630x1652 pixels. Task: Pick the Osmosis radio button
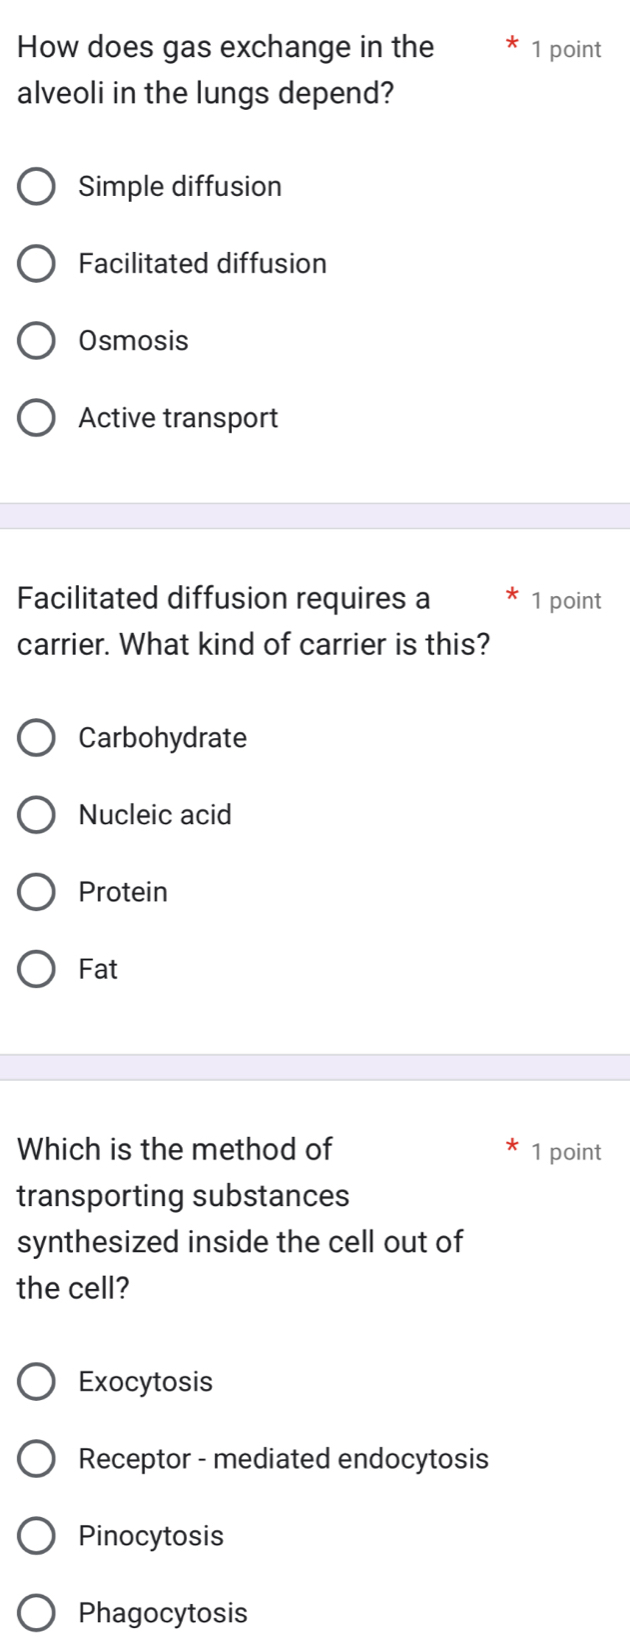[x=37, y=341]
